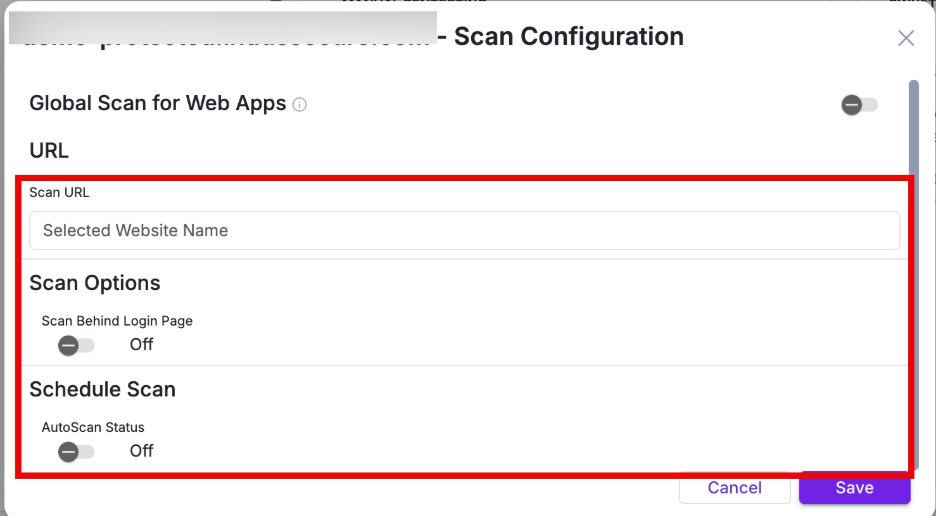Select the URL section heading
This screenshot has height=516, width=936.
[x=49, y=151]
